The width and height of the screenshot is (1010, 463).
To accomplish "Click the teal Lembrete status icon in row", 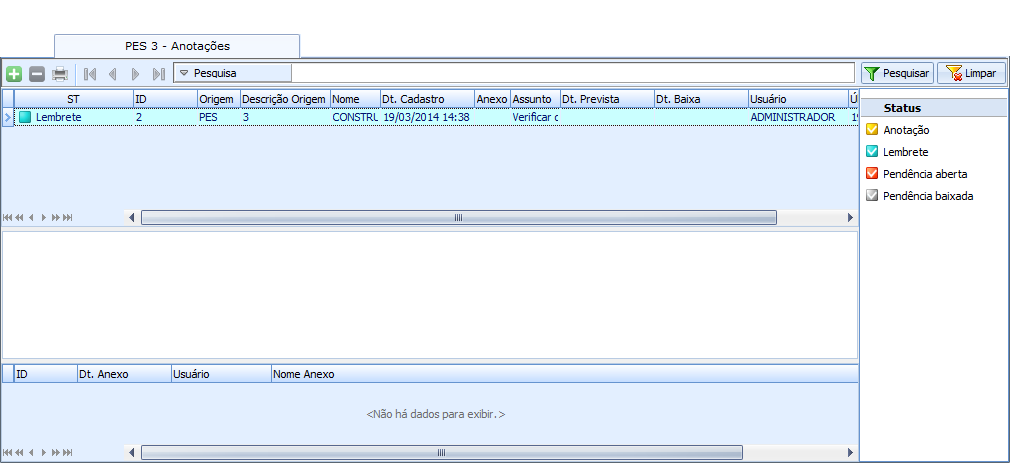I will click(x=24, y=117).
